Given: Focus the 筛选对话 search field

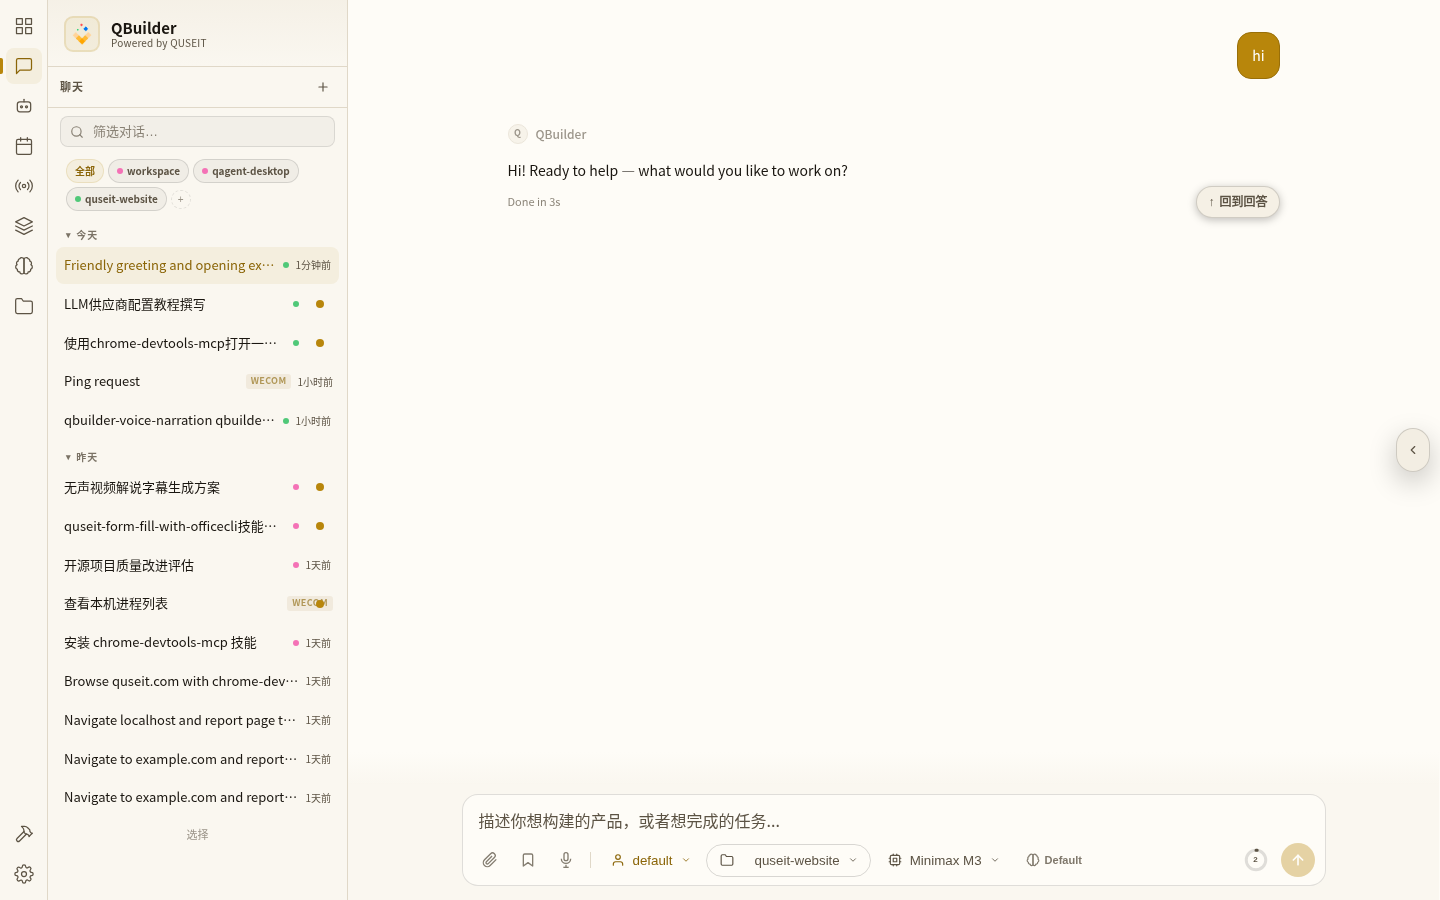Looking at the screenshot, I should tap(197, 132).
